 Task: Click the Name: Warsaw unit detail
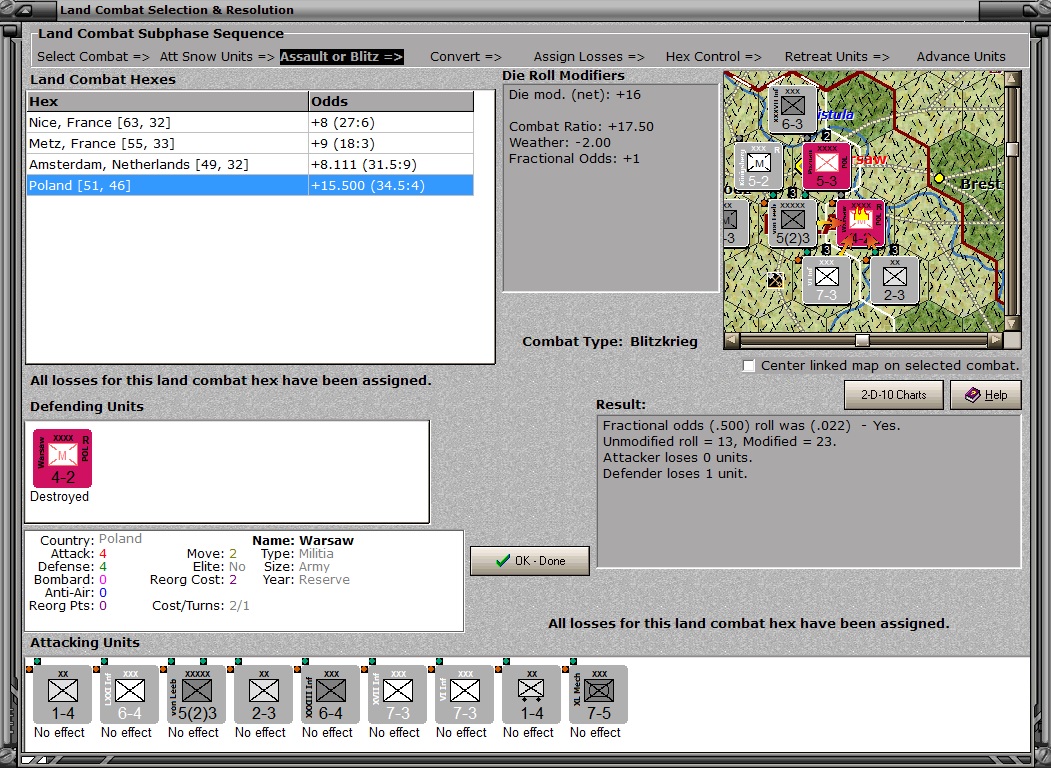point(303,541)
